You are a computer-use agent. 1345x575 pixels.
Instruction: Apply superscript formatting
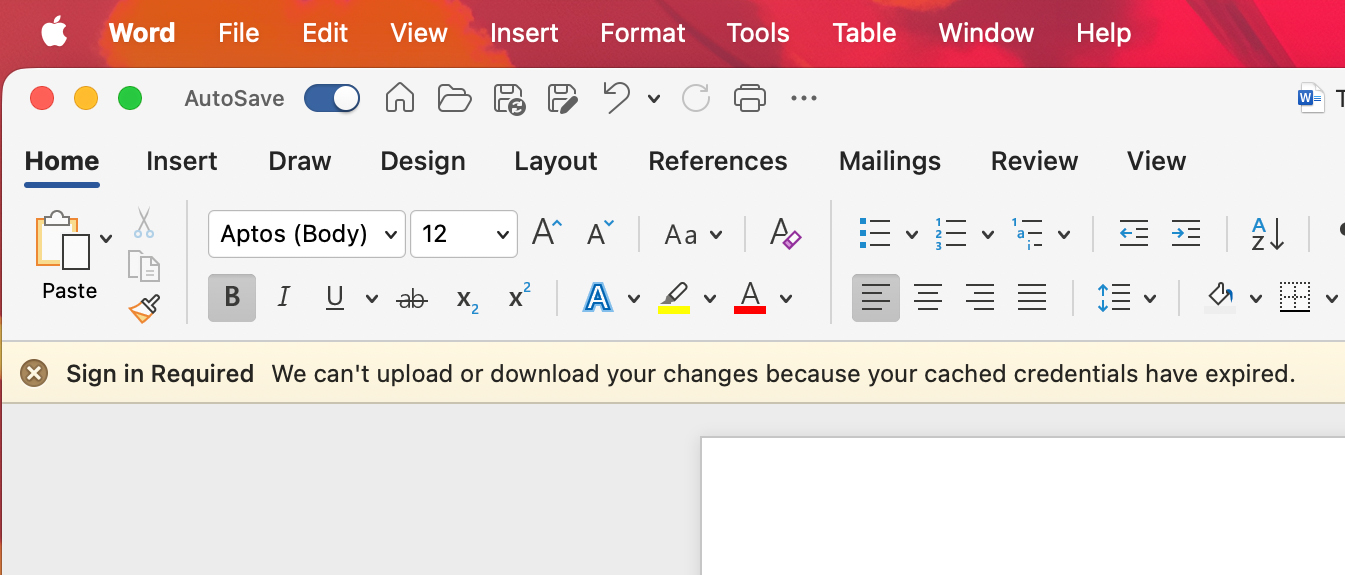(520, 296)
